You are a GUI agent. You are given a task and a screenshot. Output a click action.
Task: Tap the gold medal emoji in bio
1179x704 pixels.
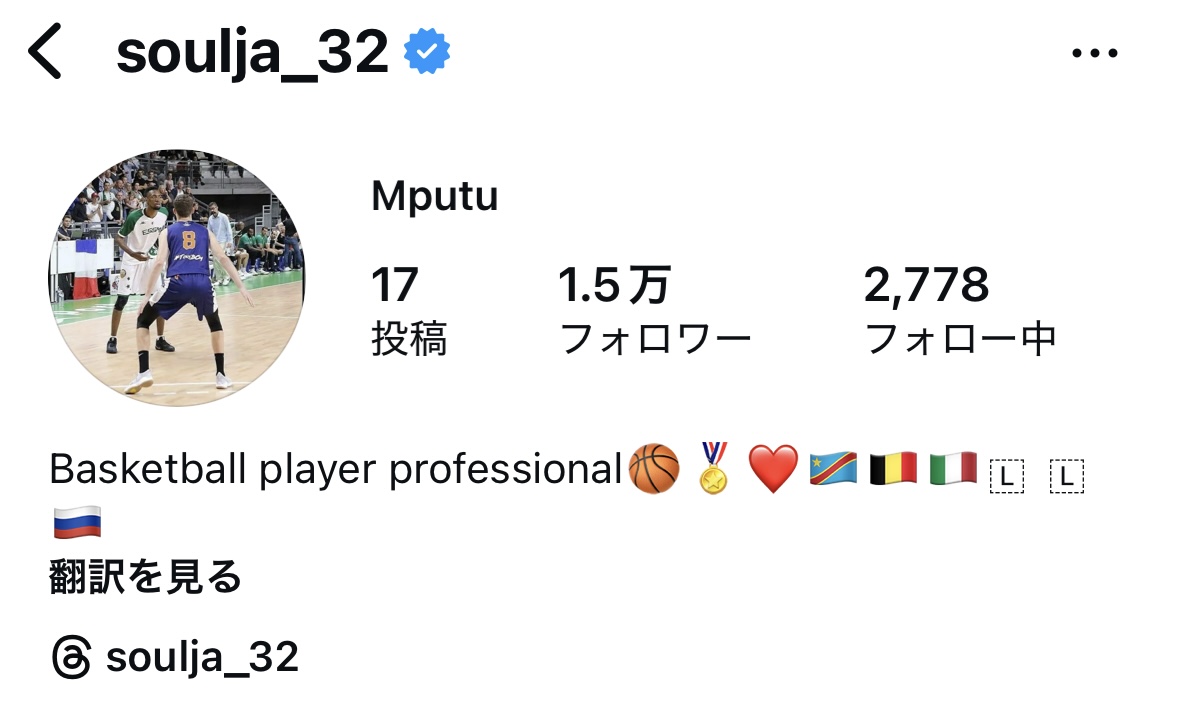click(x=714, y=468)
